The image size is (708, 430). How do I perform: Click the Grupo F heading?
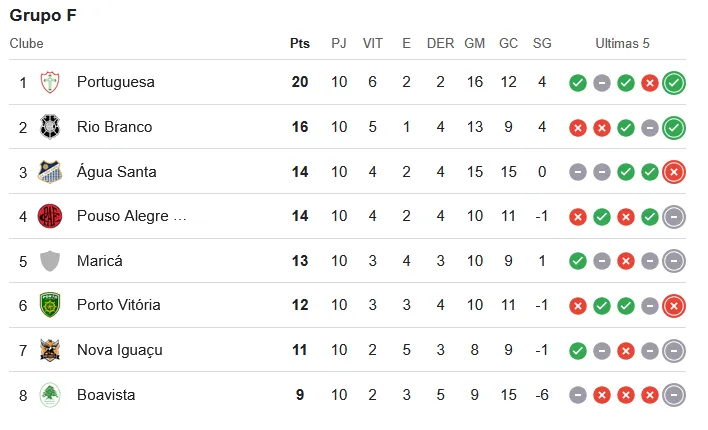(x=43, y=15)
